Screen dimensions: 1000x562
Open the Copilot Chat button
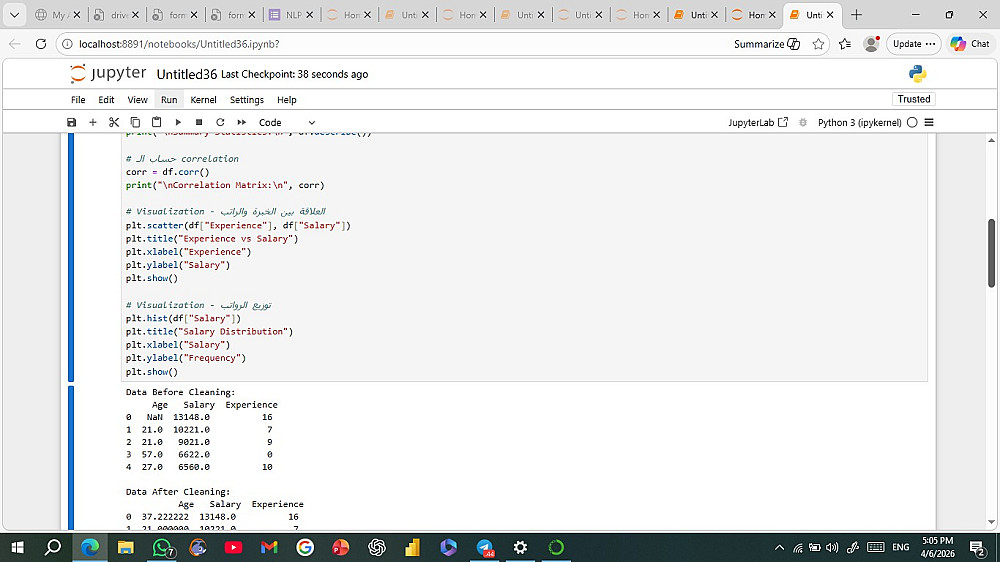970,44
